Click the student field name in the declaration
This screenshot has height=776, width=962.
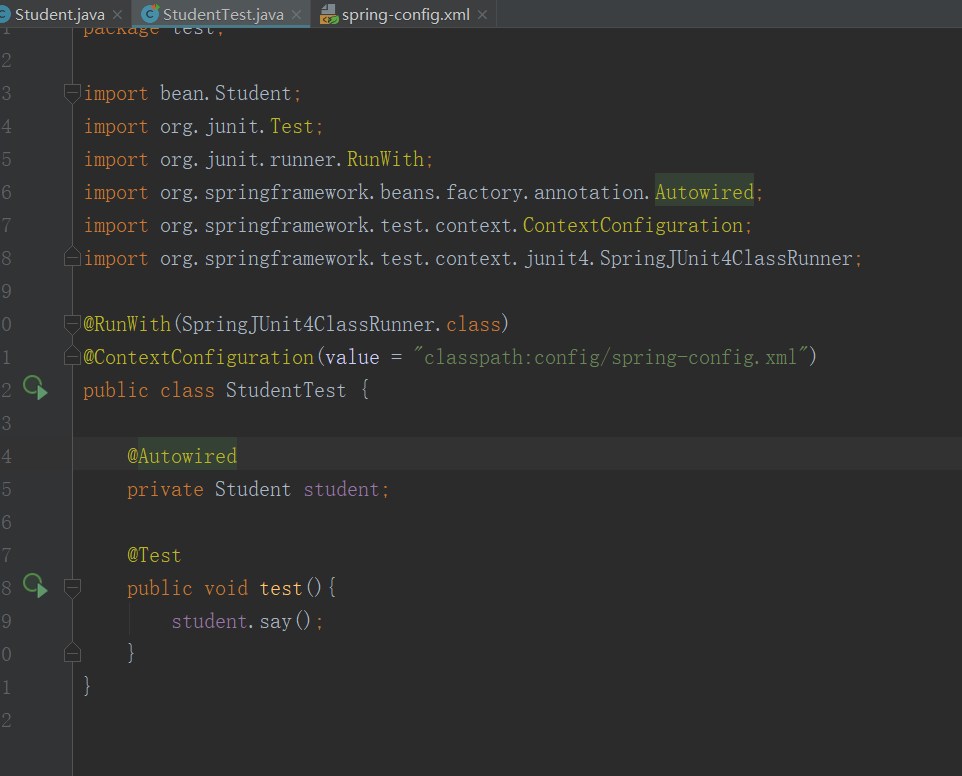[x=341, y=490]
